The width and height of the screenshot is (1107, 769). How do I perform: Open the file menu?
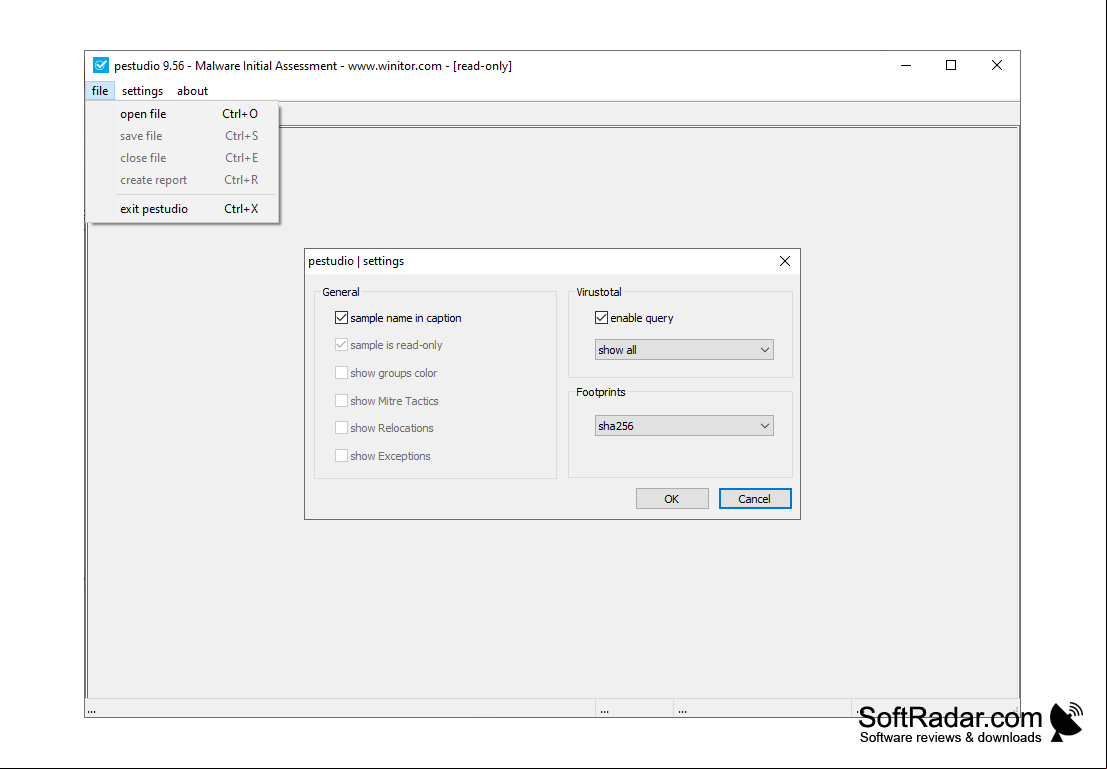100,90
